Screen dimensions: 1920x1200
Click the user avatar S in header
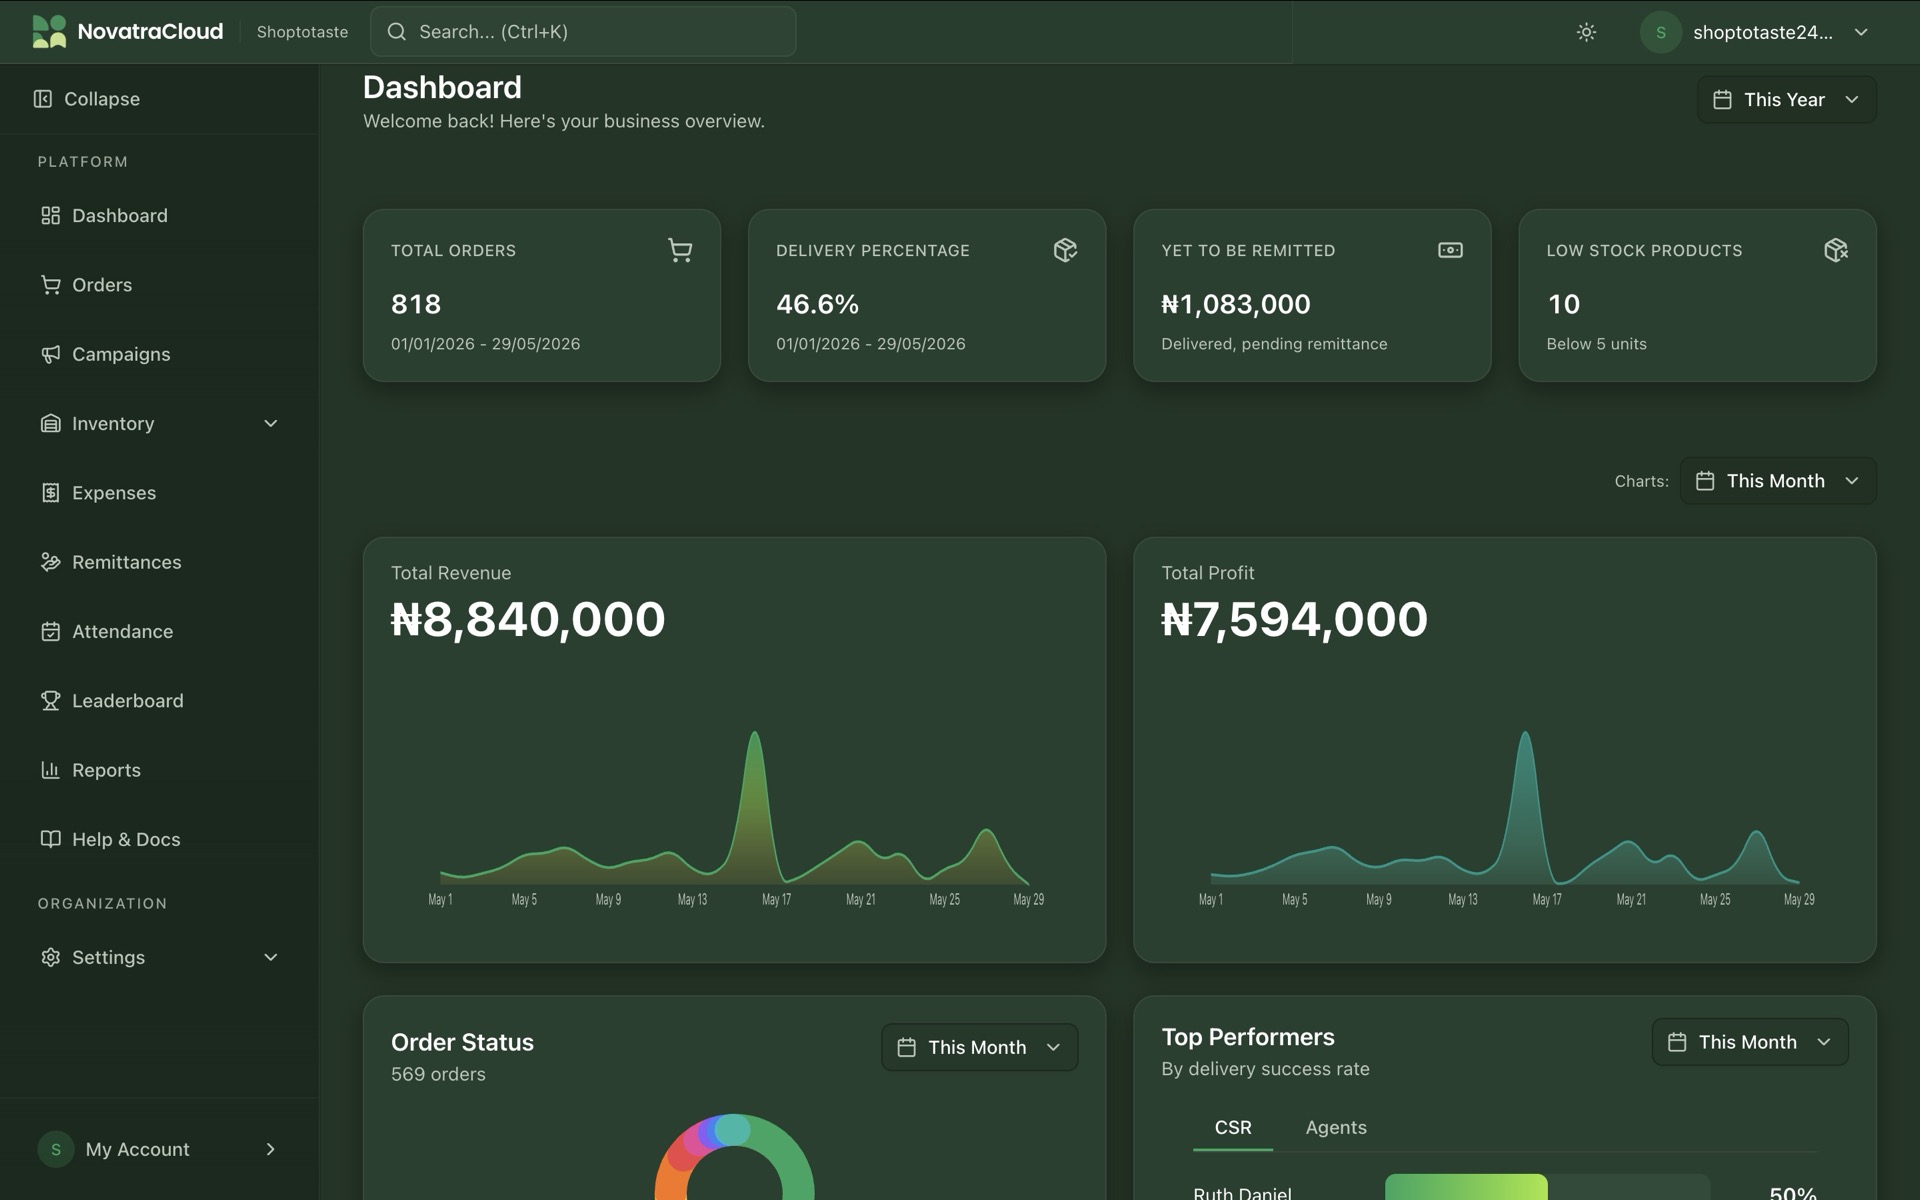[1660, 32]
